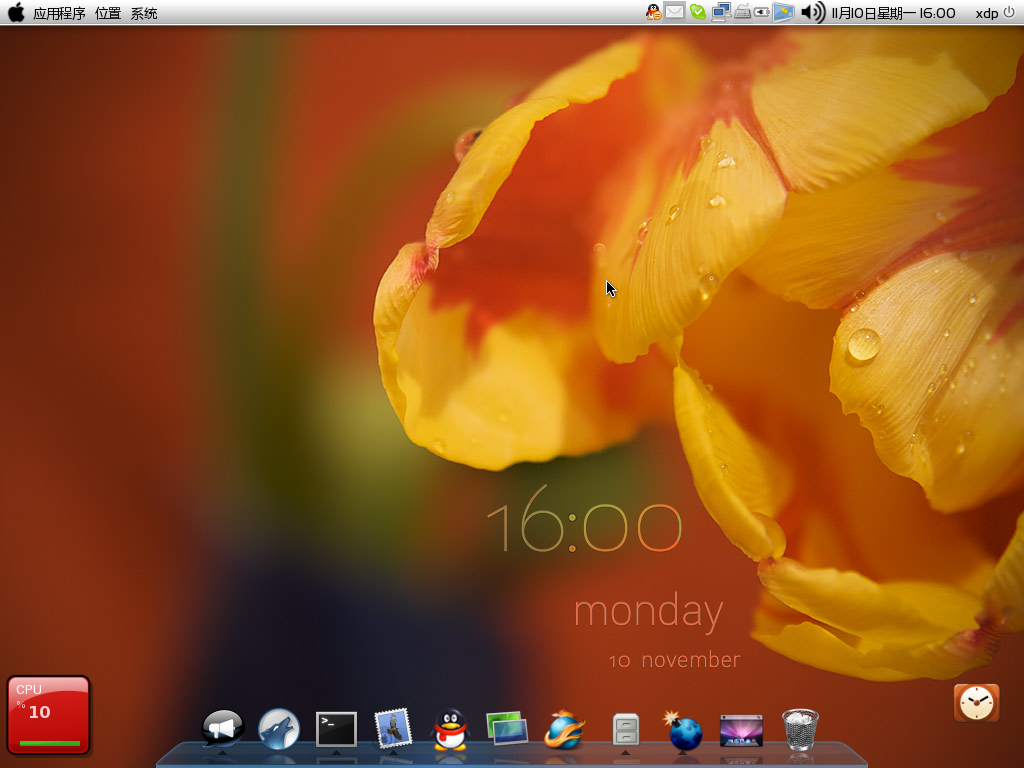The image size is (1024, 768).
Task: Open the mail envelope tray icon
Action: [675, 12]
